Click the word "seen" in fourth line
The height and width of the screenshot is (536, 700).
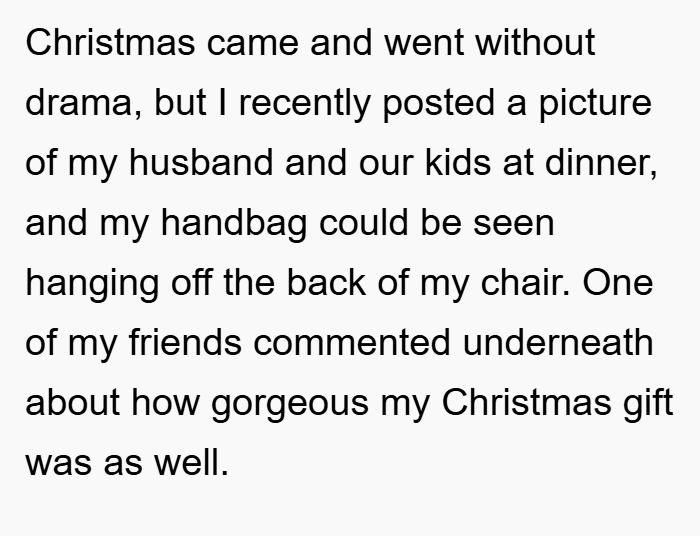coord(514,223)
